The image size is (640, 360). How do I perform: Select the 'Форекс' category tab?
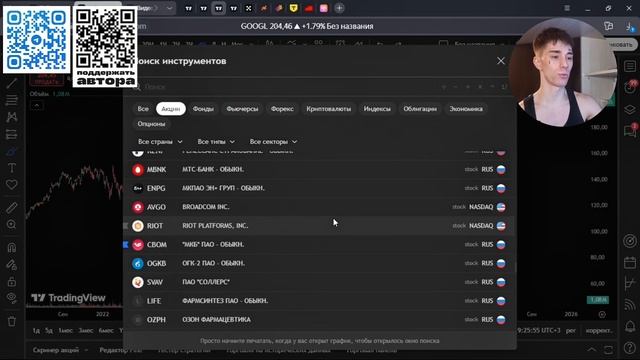282,109
